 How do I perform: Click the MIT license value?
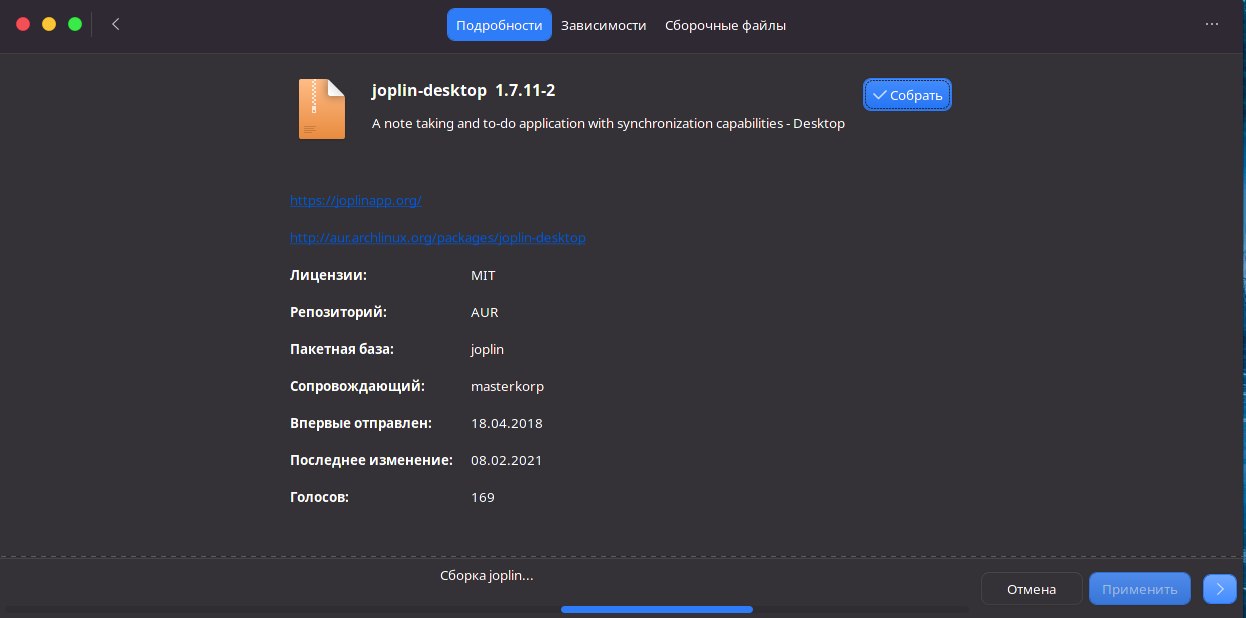pyautogui.click(x=483, y=275)
